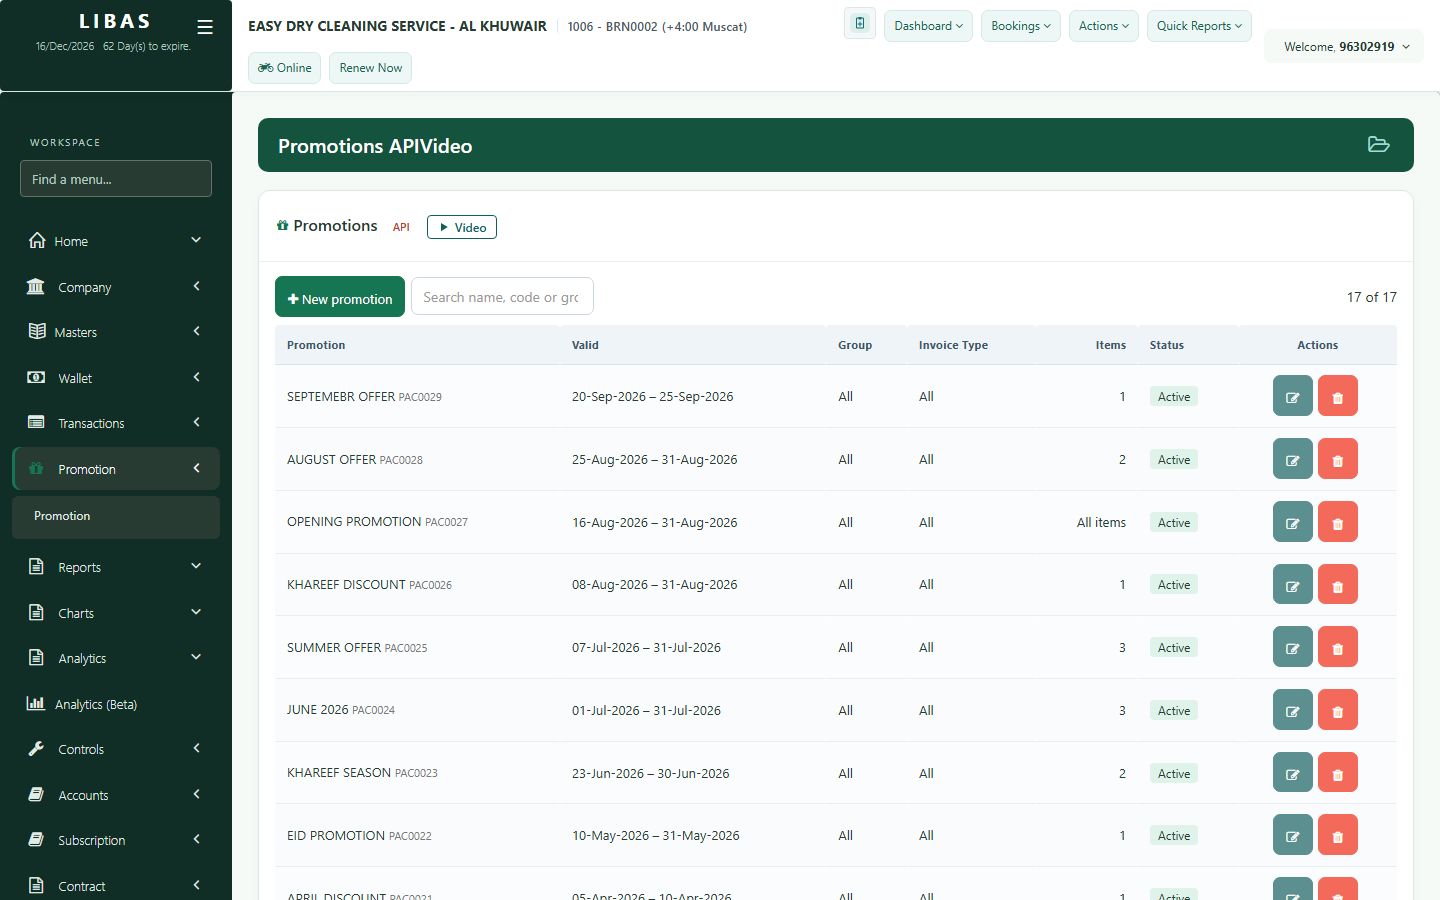Viewport: 1440px width, 900px height.
Task: Open the Quick Reports dropdown
Action: 1199,26
